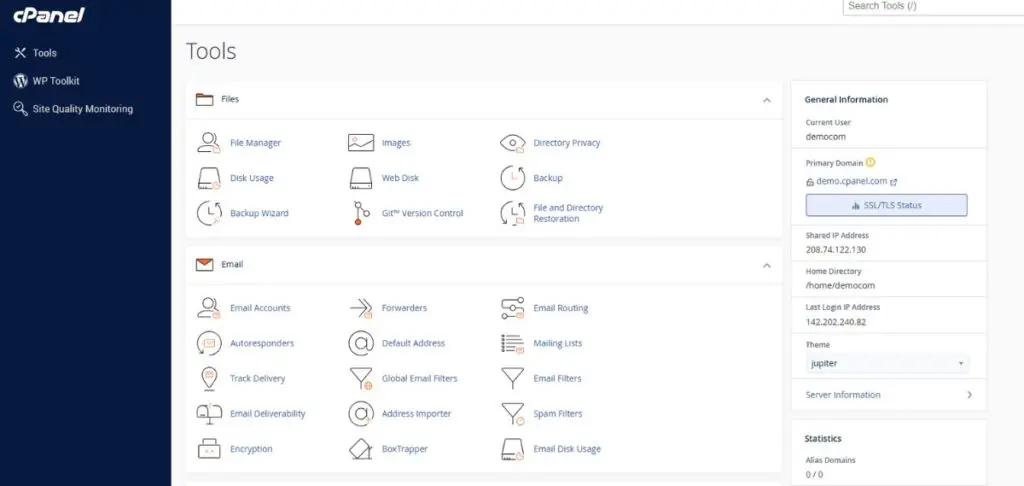Click the SSL/TLS Status button
The image size is (1024, 486).
point(886,205)
